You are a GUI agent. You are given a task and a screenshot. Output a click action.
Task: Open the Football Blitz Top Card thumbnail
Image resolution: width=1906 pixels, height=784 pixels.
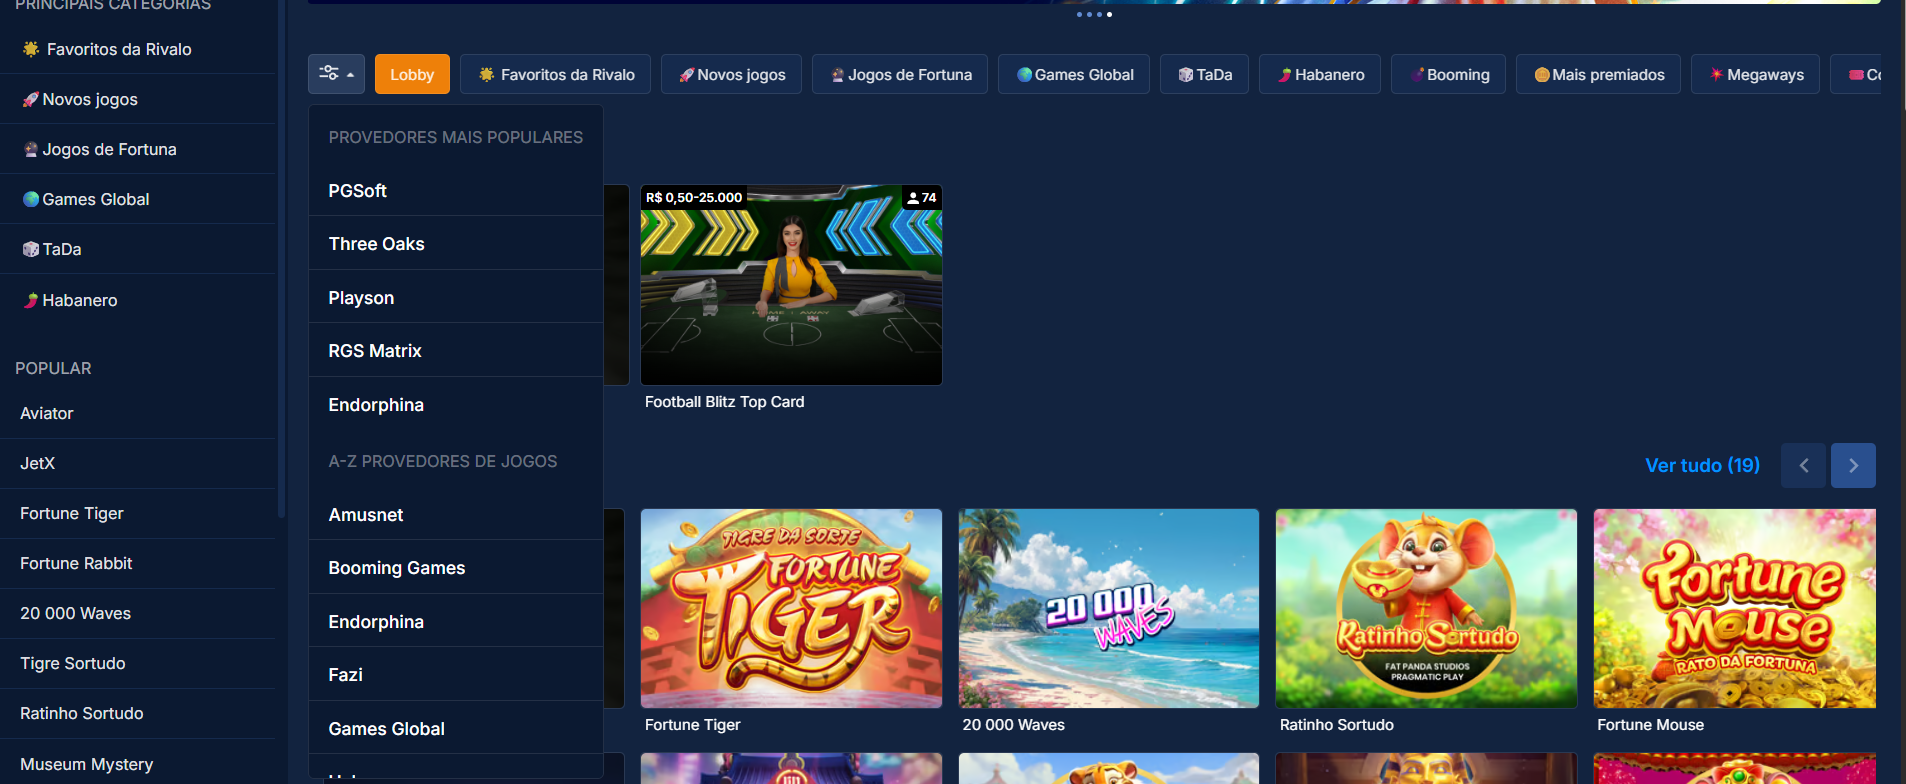791,285
